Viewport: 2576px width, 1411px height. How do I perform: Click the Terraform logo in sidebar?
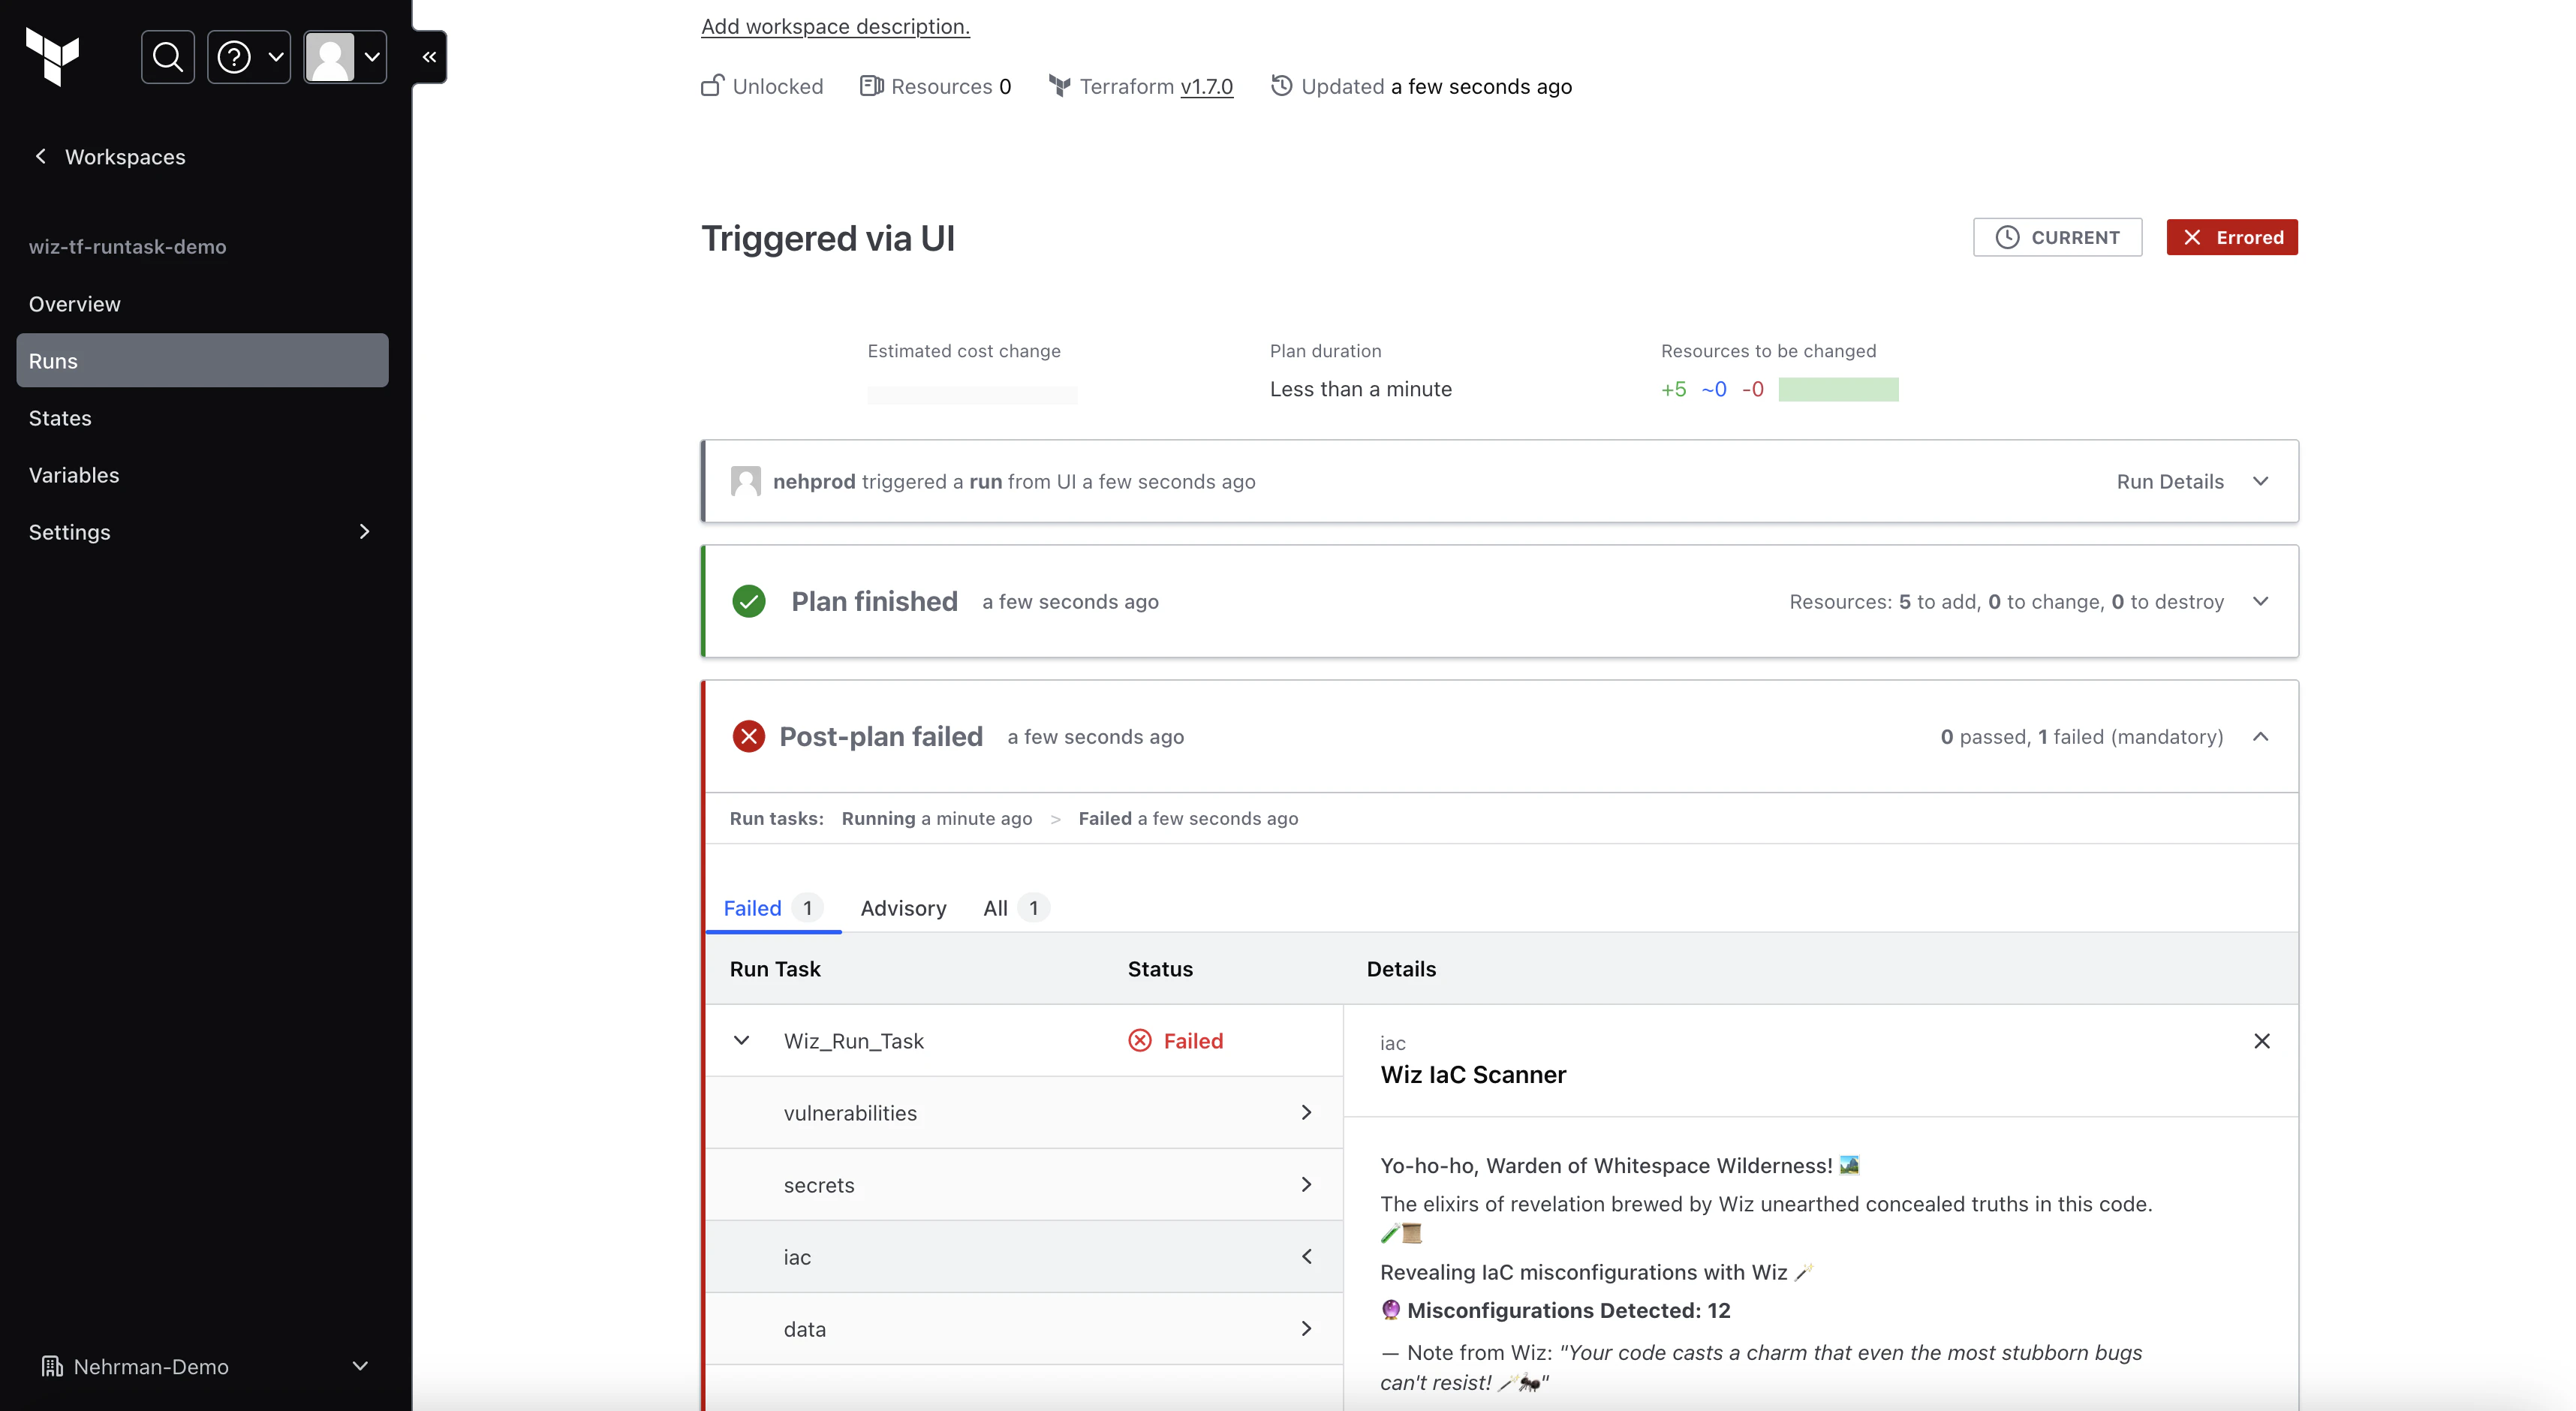[52, 57]
